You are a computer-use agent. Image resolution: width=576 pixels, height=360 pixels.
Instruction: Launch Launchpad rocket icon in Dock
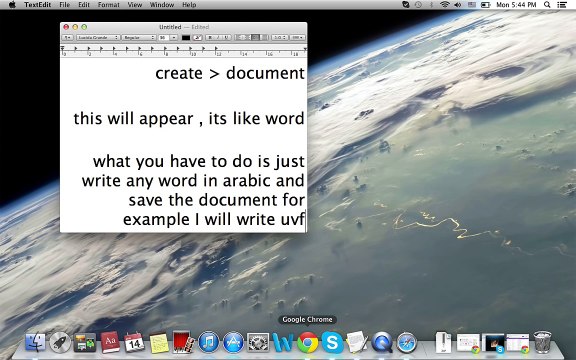point(60,342)
